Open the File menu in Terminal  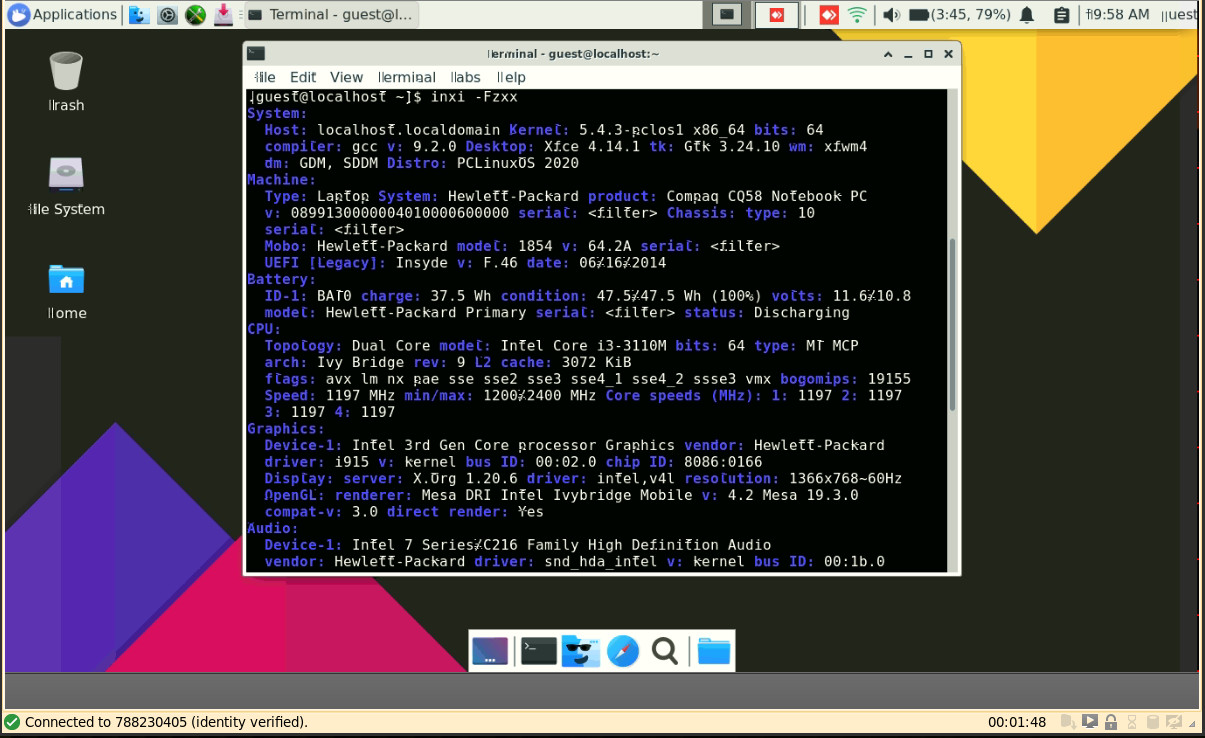point(265,77)
